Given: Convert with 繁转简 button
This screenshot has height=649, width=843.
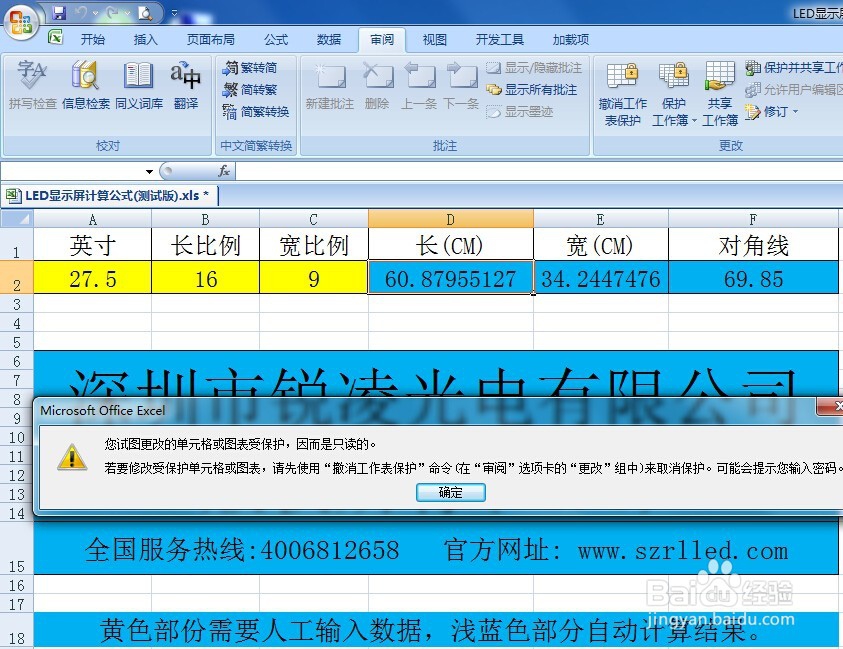Looking at the screenshot, I should (x=250, y=68).
